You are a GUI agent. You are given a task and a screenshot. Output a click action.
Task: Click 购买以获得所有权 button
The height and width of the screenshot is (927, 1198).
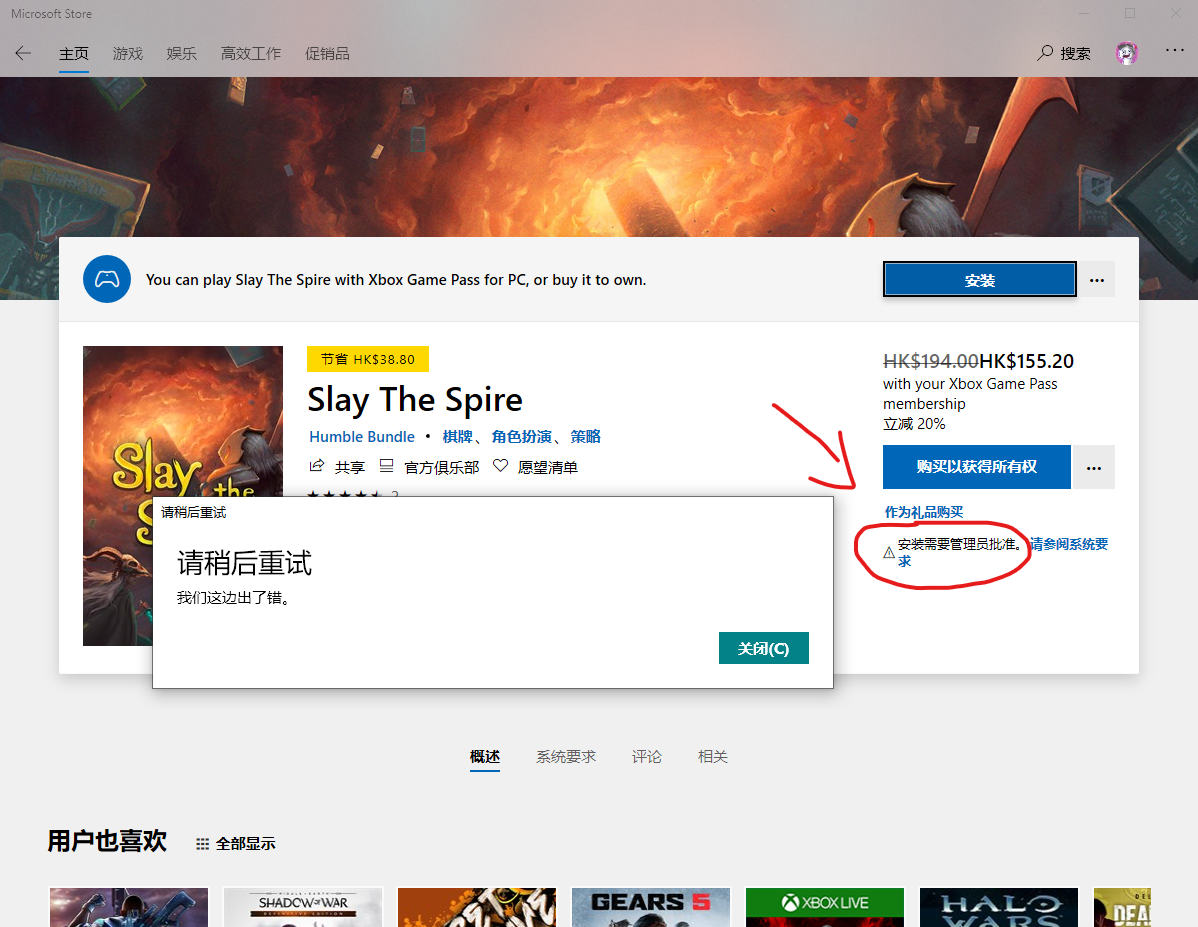point(976,467)
